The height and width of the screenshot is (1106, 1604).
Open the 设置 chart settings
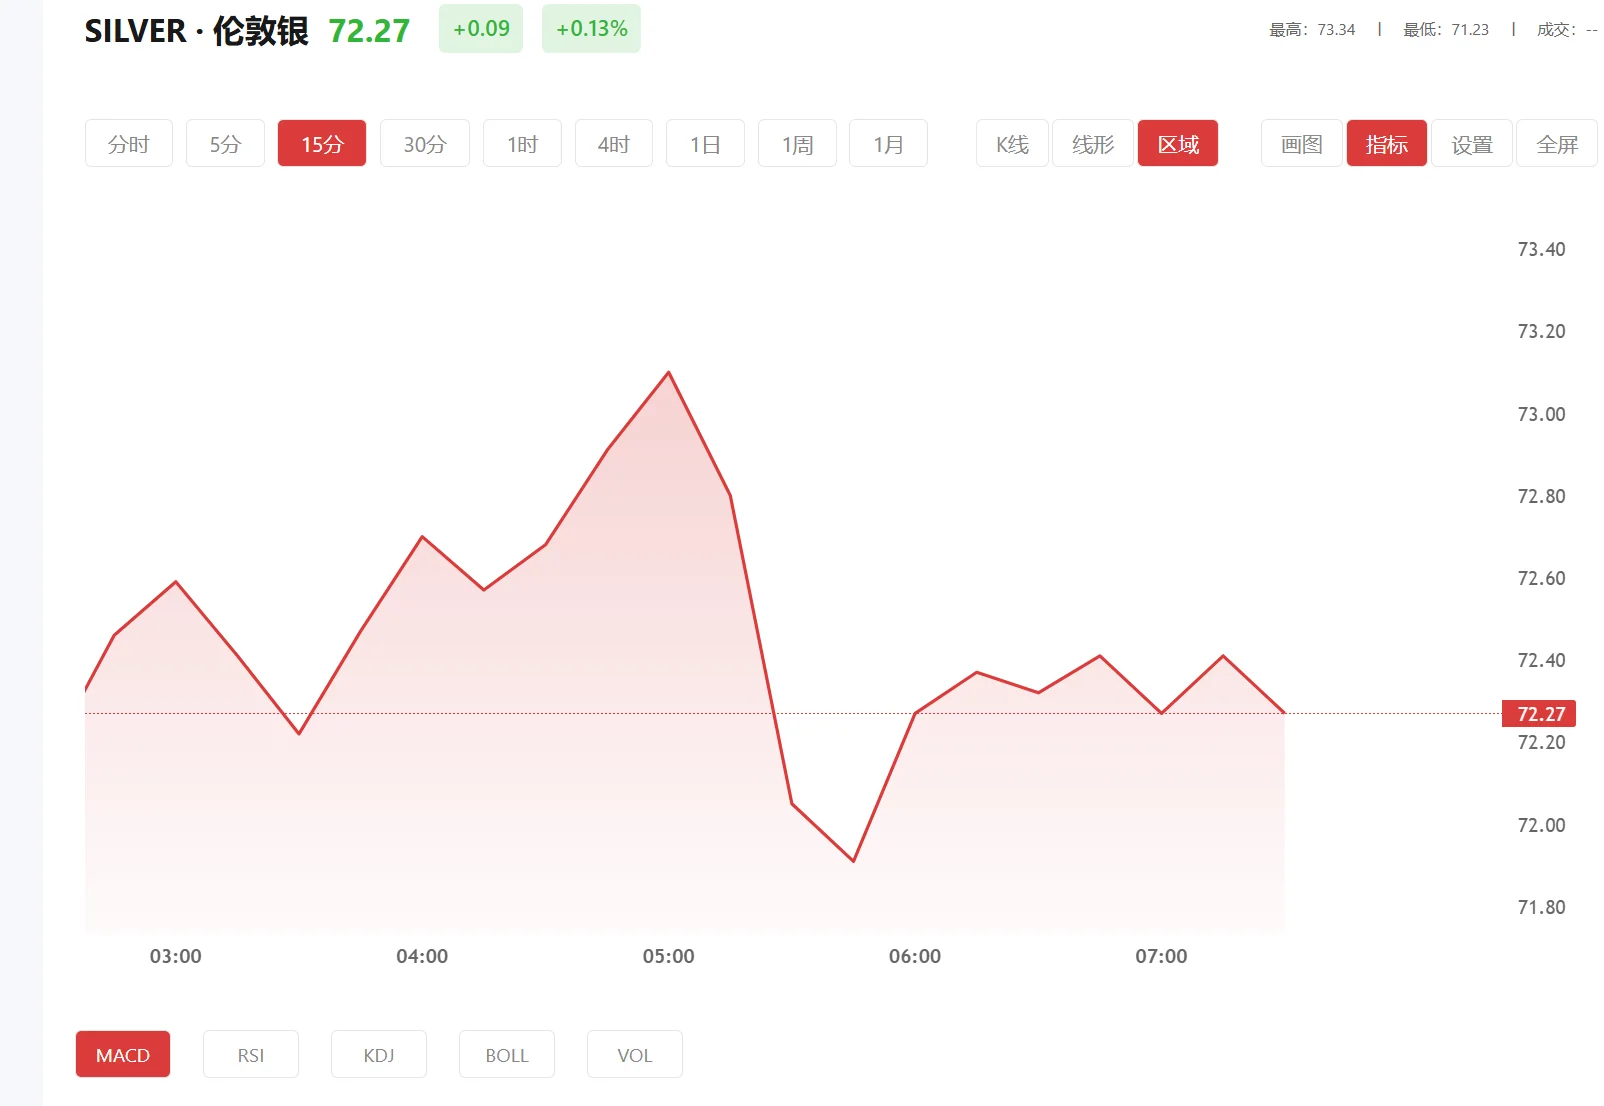tap(1471, 143)
